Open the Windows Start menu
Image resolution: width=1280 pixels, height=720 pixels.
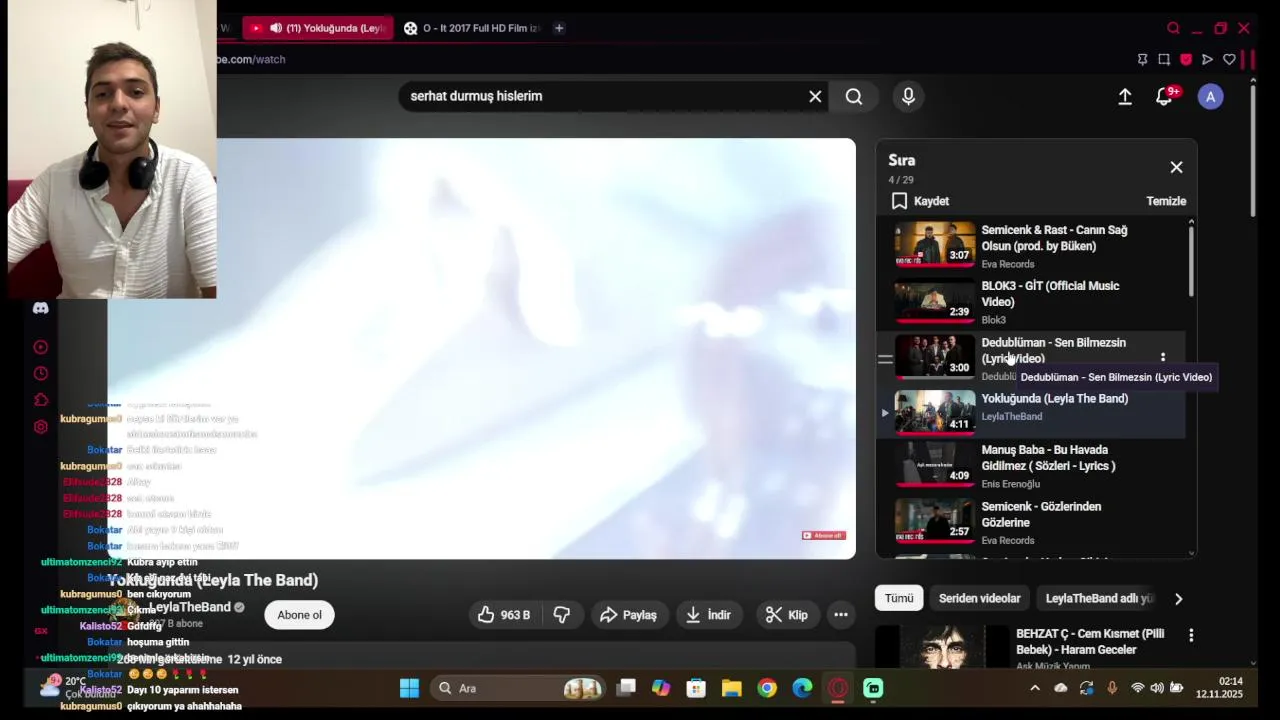pyautogui.click(x=409, y=688)
